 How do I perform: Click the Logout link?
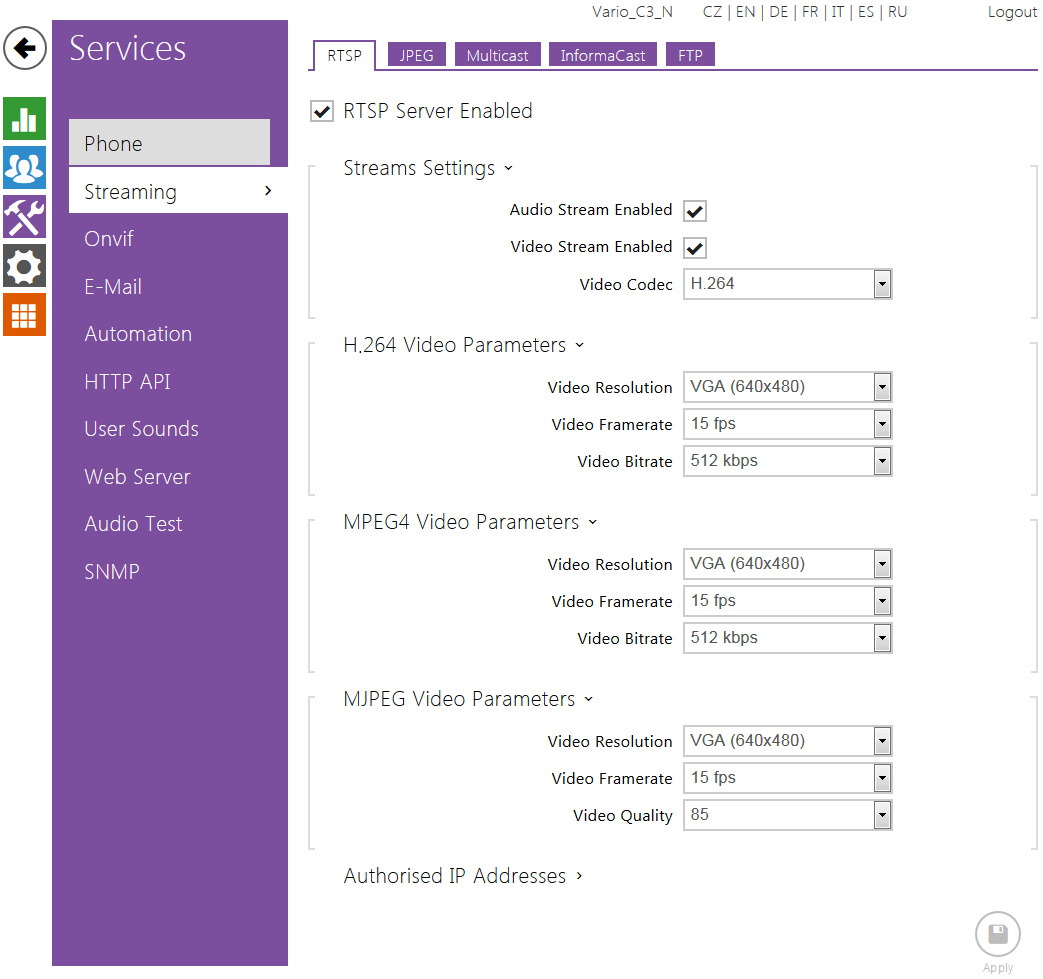coord(1012,12)
